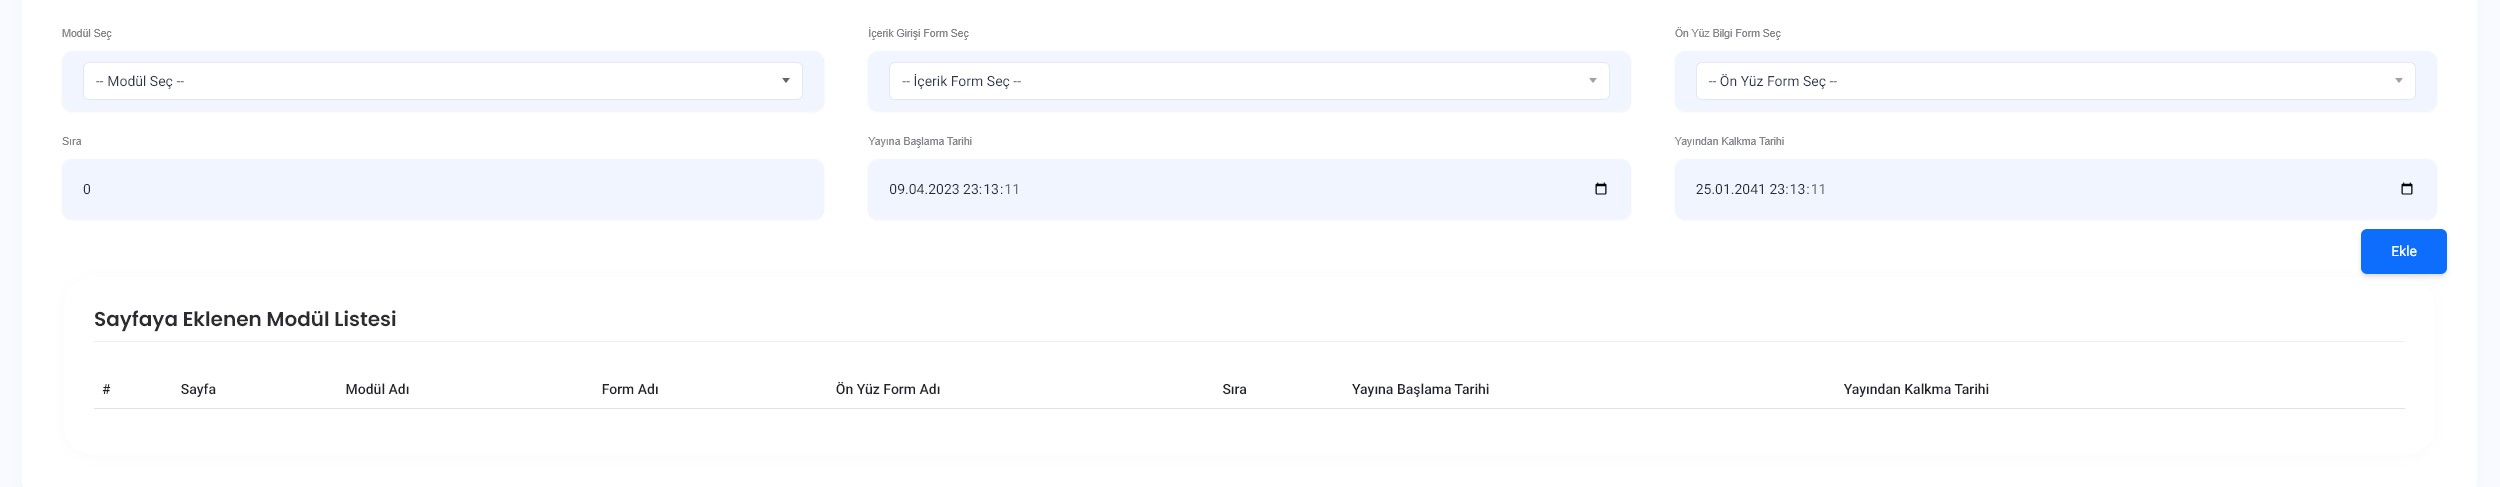2500x487 pixels.
Task: Click the blue Ekle button
Action: tap(2403, 251)
